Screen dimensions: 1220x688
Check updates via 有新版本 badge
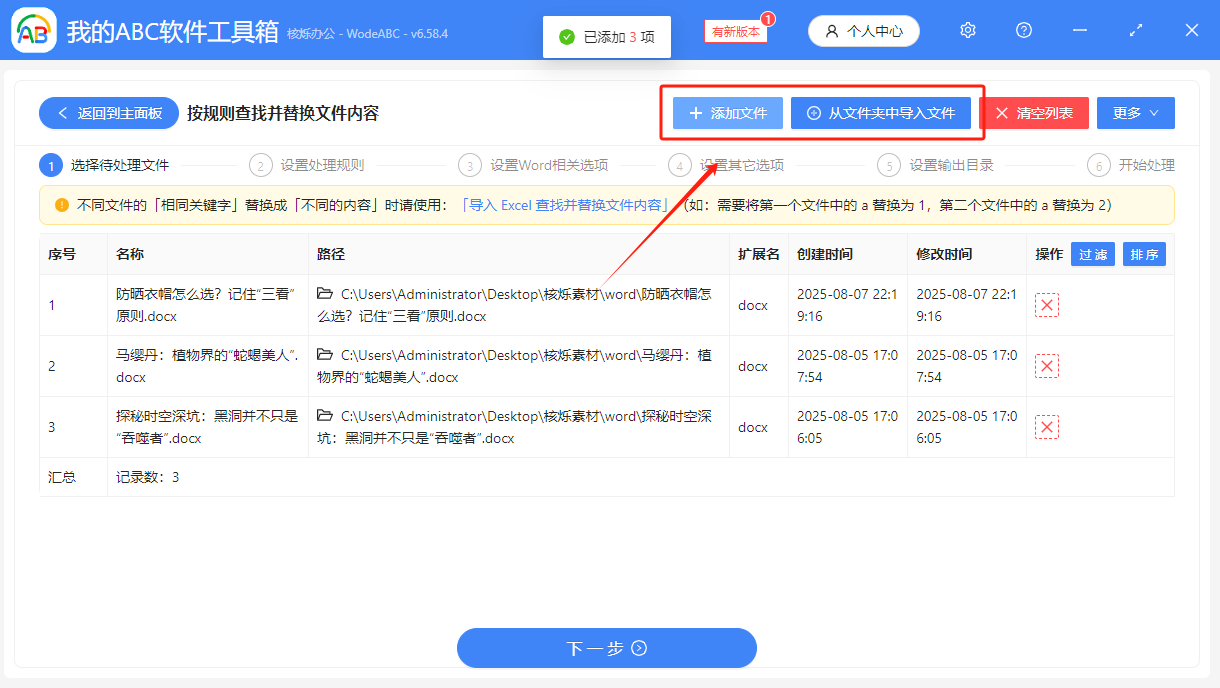tap(736, 30)
